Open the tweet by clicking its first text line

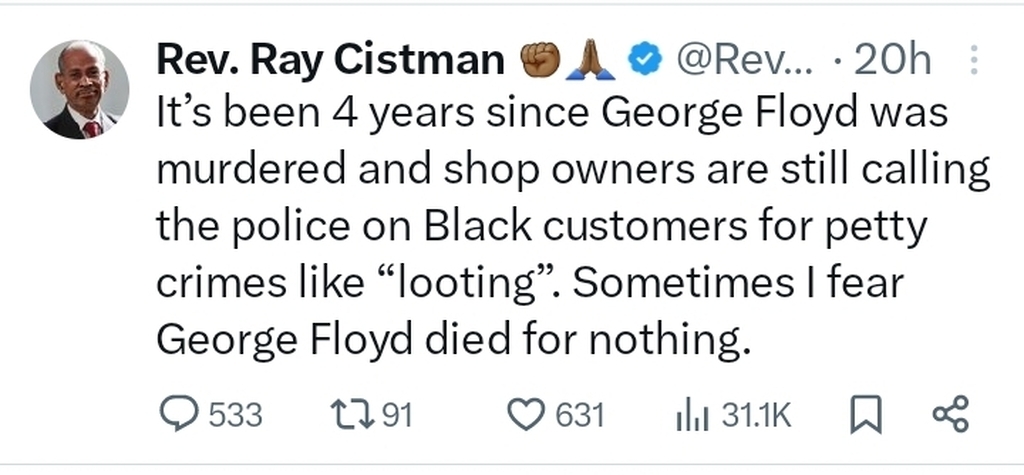tap(552, 113)
